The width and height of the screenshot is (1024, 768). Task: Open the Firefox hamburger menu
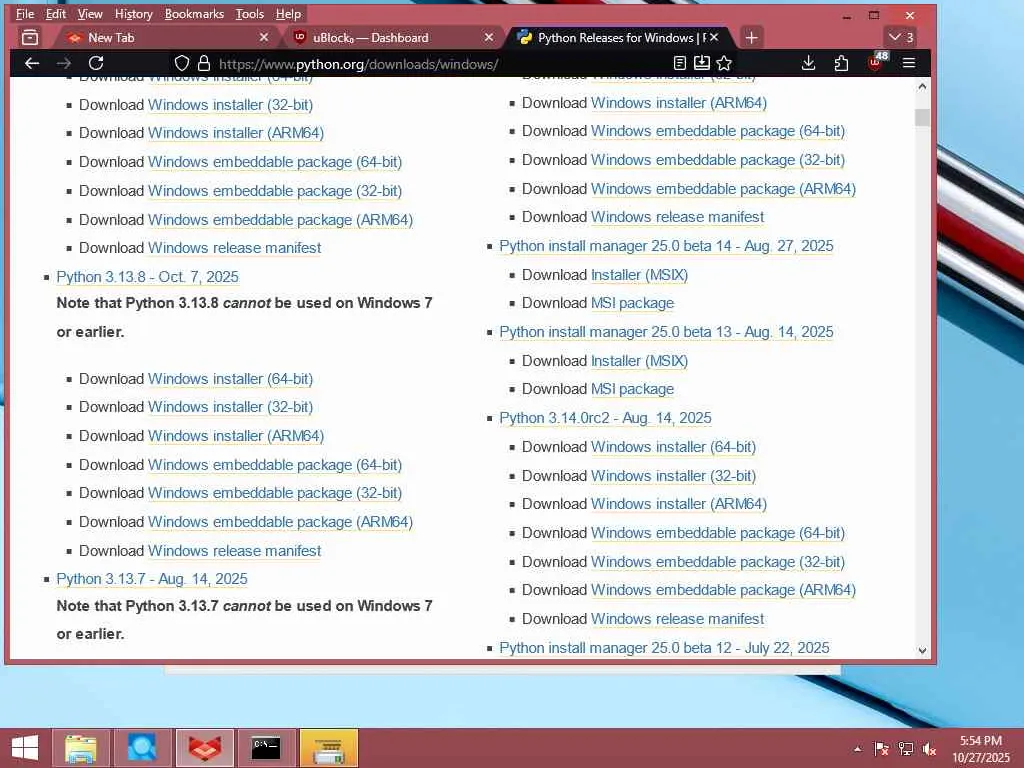coord(908,63)
